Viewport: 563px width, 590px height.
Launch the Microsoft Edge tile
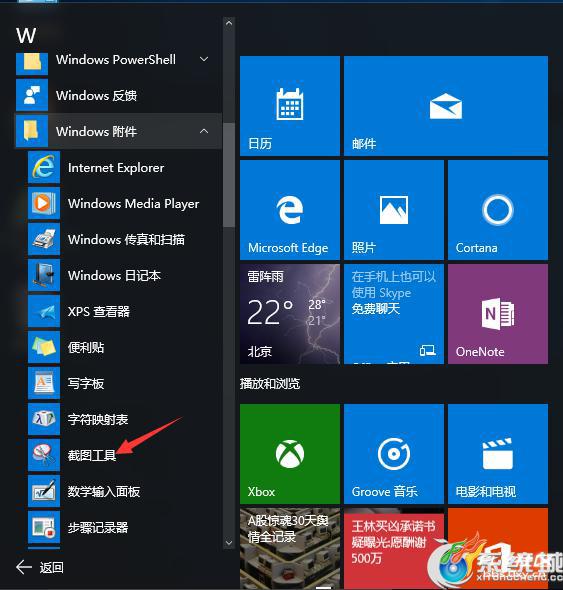pos(290,210)
